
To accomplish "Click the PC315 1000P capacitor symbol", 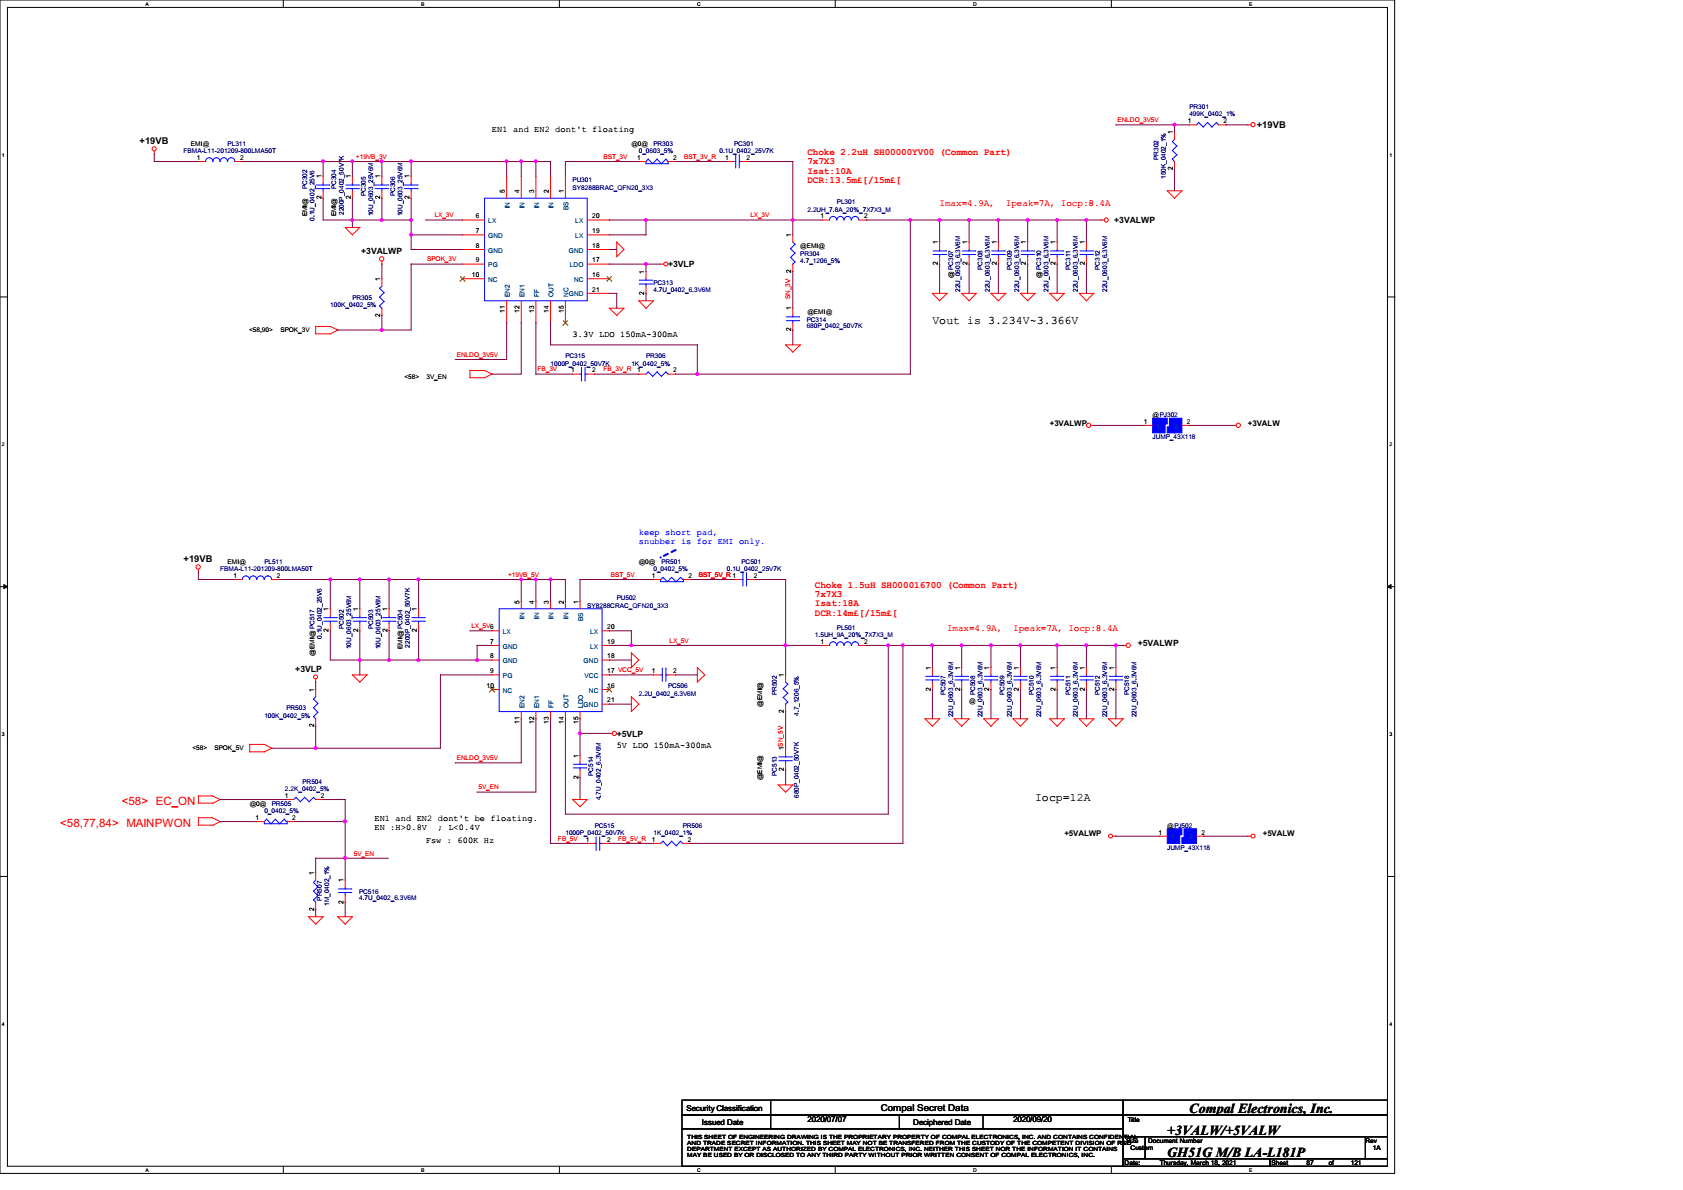I will point(582,373).
